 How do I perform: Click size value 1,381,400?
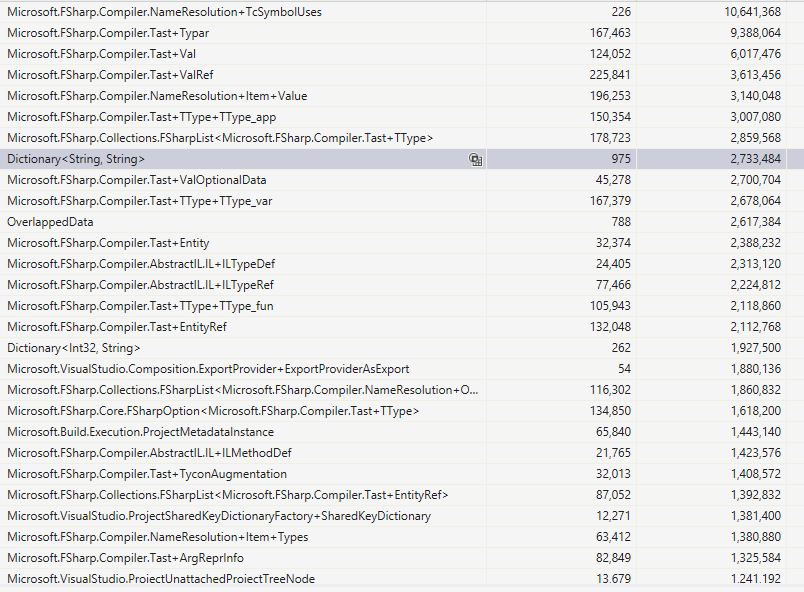click(756, 516)
